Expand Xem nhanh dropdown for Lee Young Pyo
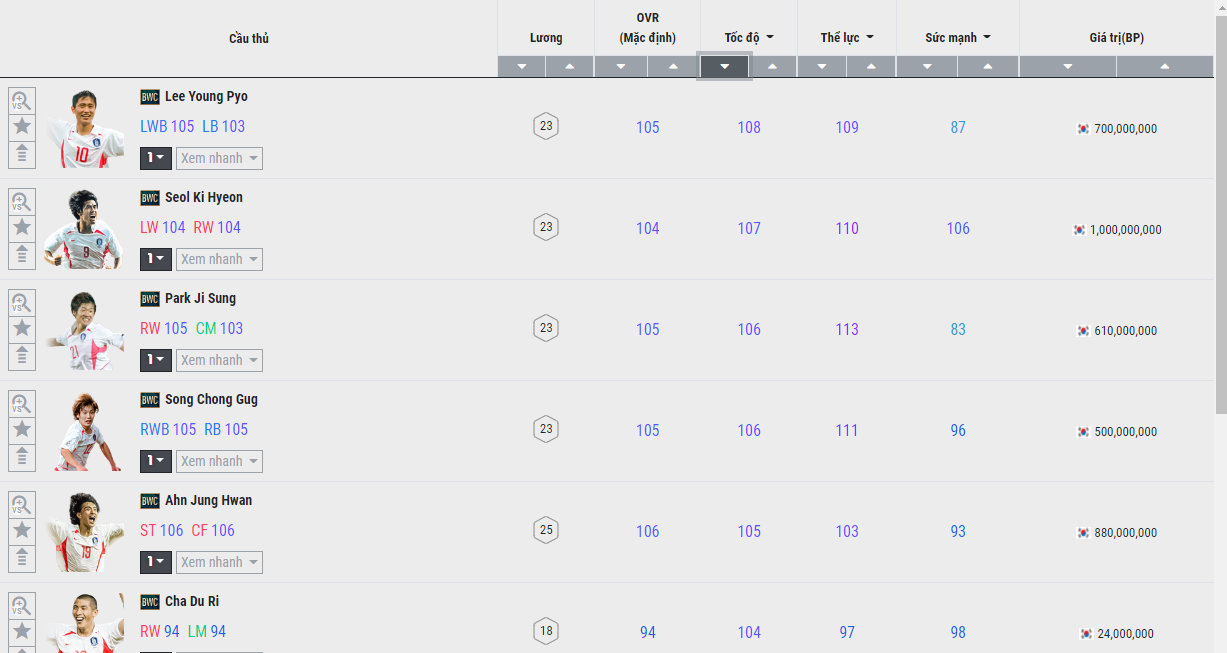1227x653 pixels. (x=219, y=158)
